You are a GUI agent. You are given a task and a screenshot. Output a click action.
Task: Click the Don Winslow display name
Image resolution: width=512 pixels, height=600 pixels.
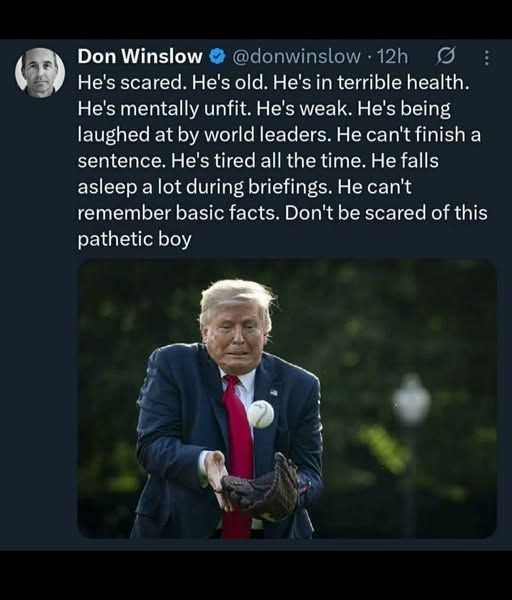point(140,57)
